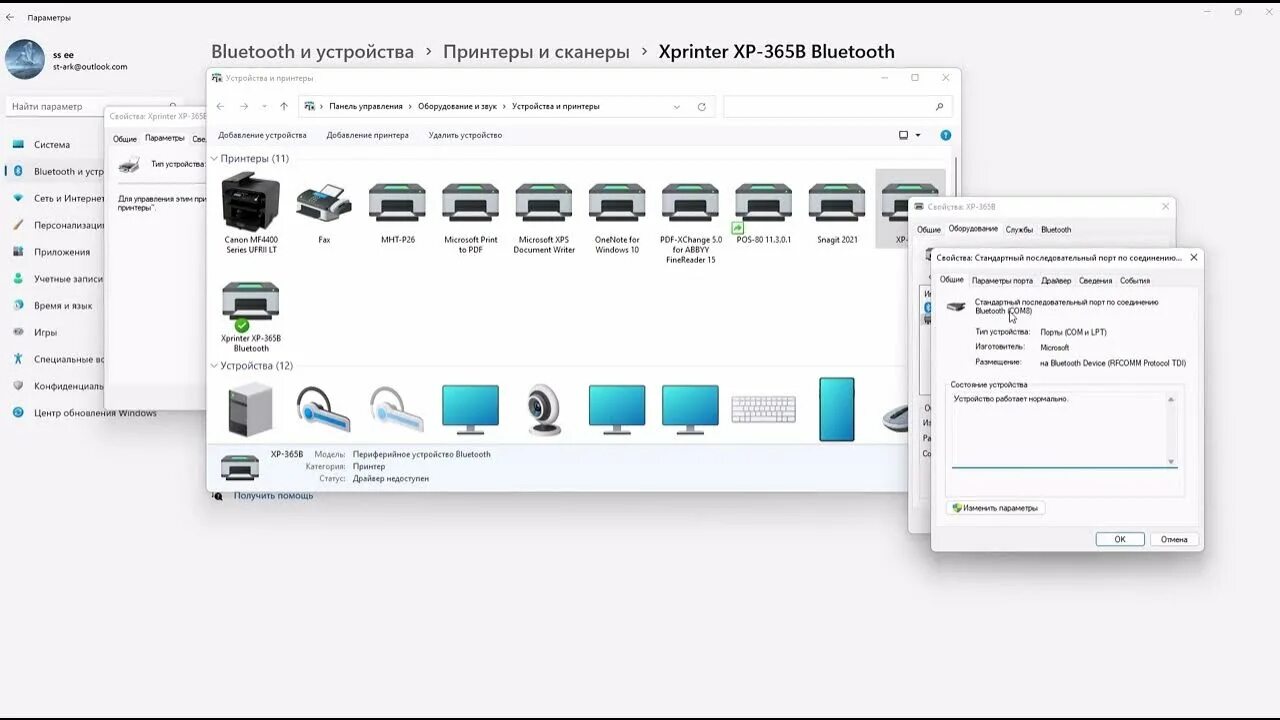Click the Изменить параметры button
Screen dimensions: 1280x720
(996, 508)
